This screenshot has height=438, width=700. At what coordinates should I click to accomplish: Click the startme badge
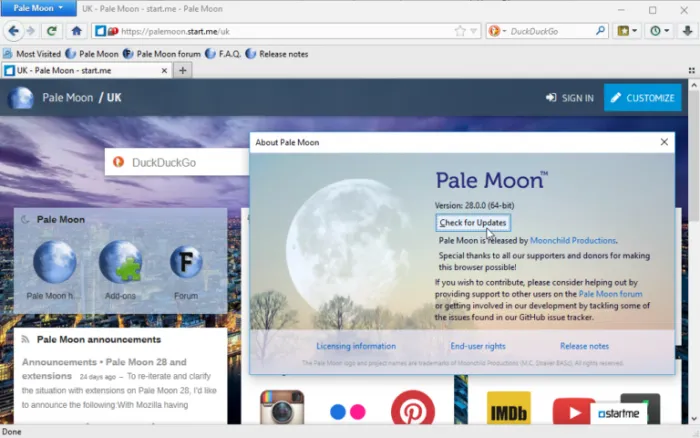click(x=618, y=413)
